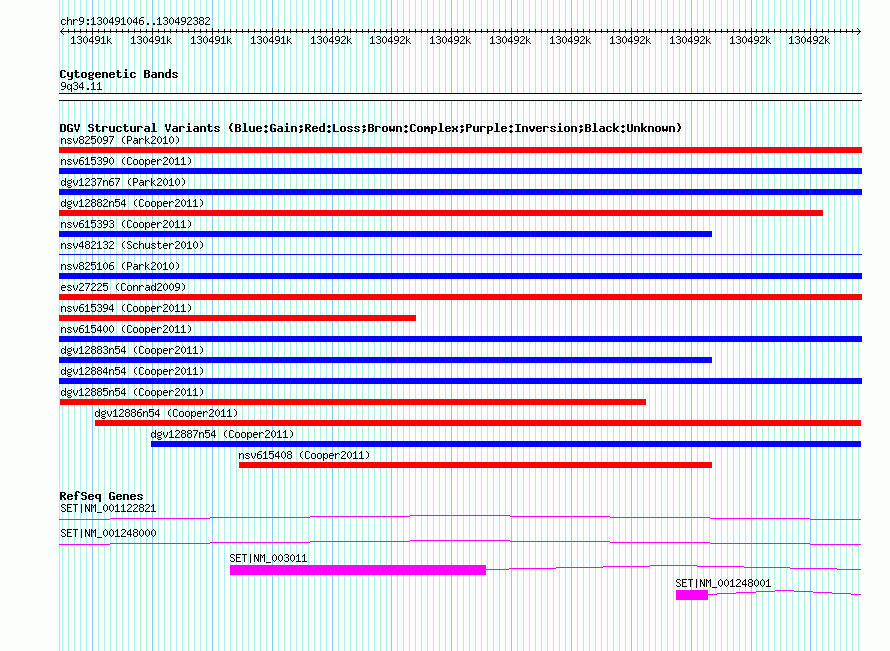Screen dimensions: 890x651
Task: Click the 9q34.11 cytogenetic band label
Action: pyautogui.click(x=81, y=86)
